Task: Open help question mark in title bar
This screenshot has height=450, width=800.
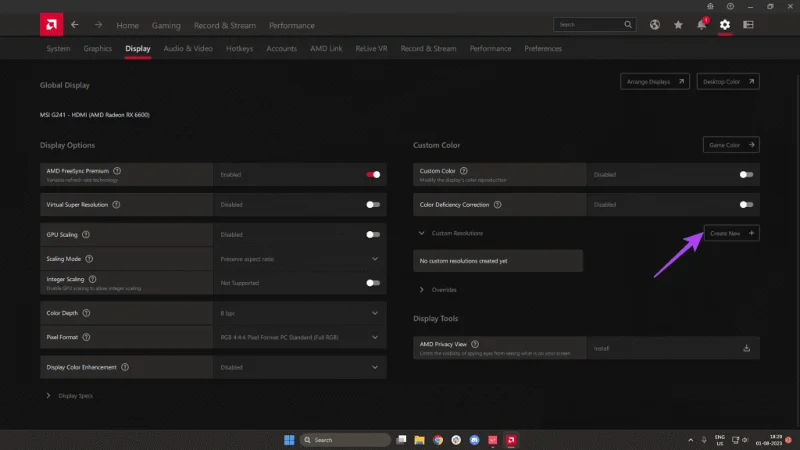Action: tap(730, 6)
